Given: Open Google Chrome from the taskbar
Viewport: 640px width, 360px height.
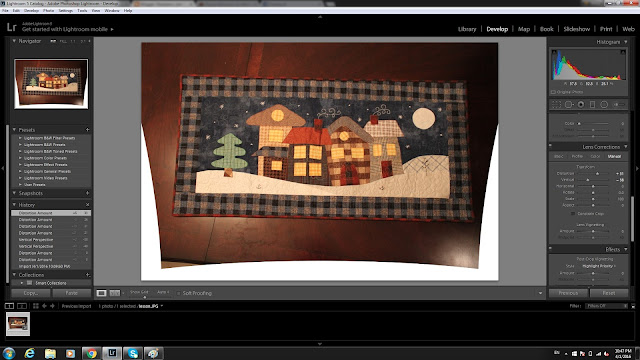Looking at the screenshot, I should tap(91, 353).
